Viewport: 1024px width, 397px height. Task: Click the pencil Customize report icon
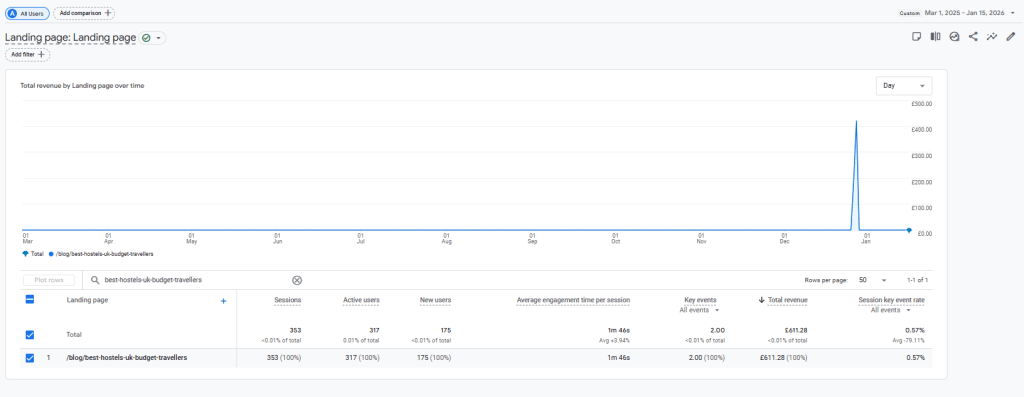tap(1011, 37)
